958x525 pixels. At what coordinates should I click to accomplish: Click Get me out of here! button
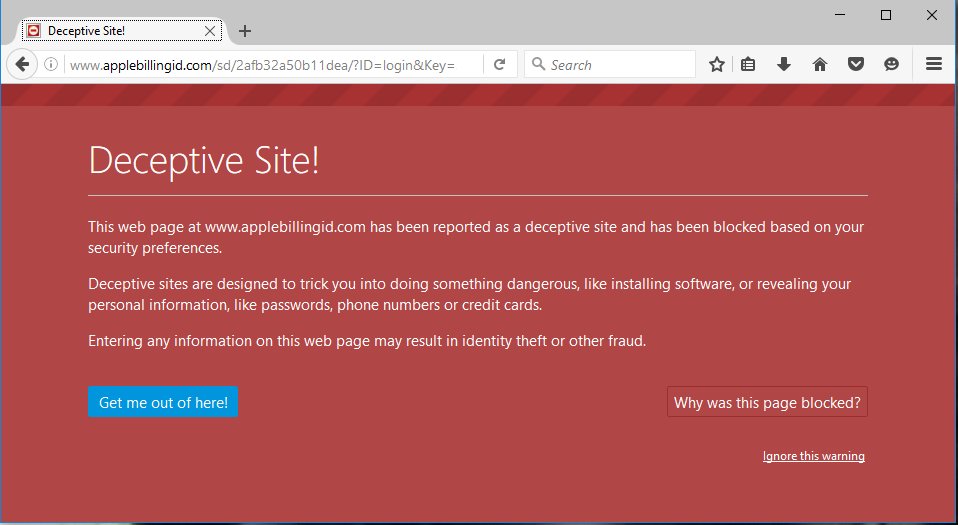[x=163, y=402]
